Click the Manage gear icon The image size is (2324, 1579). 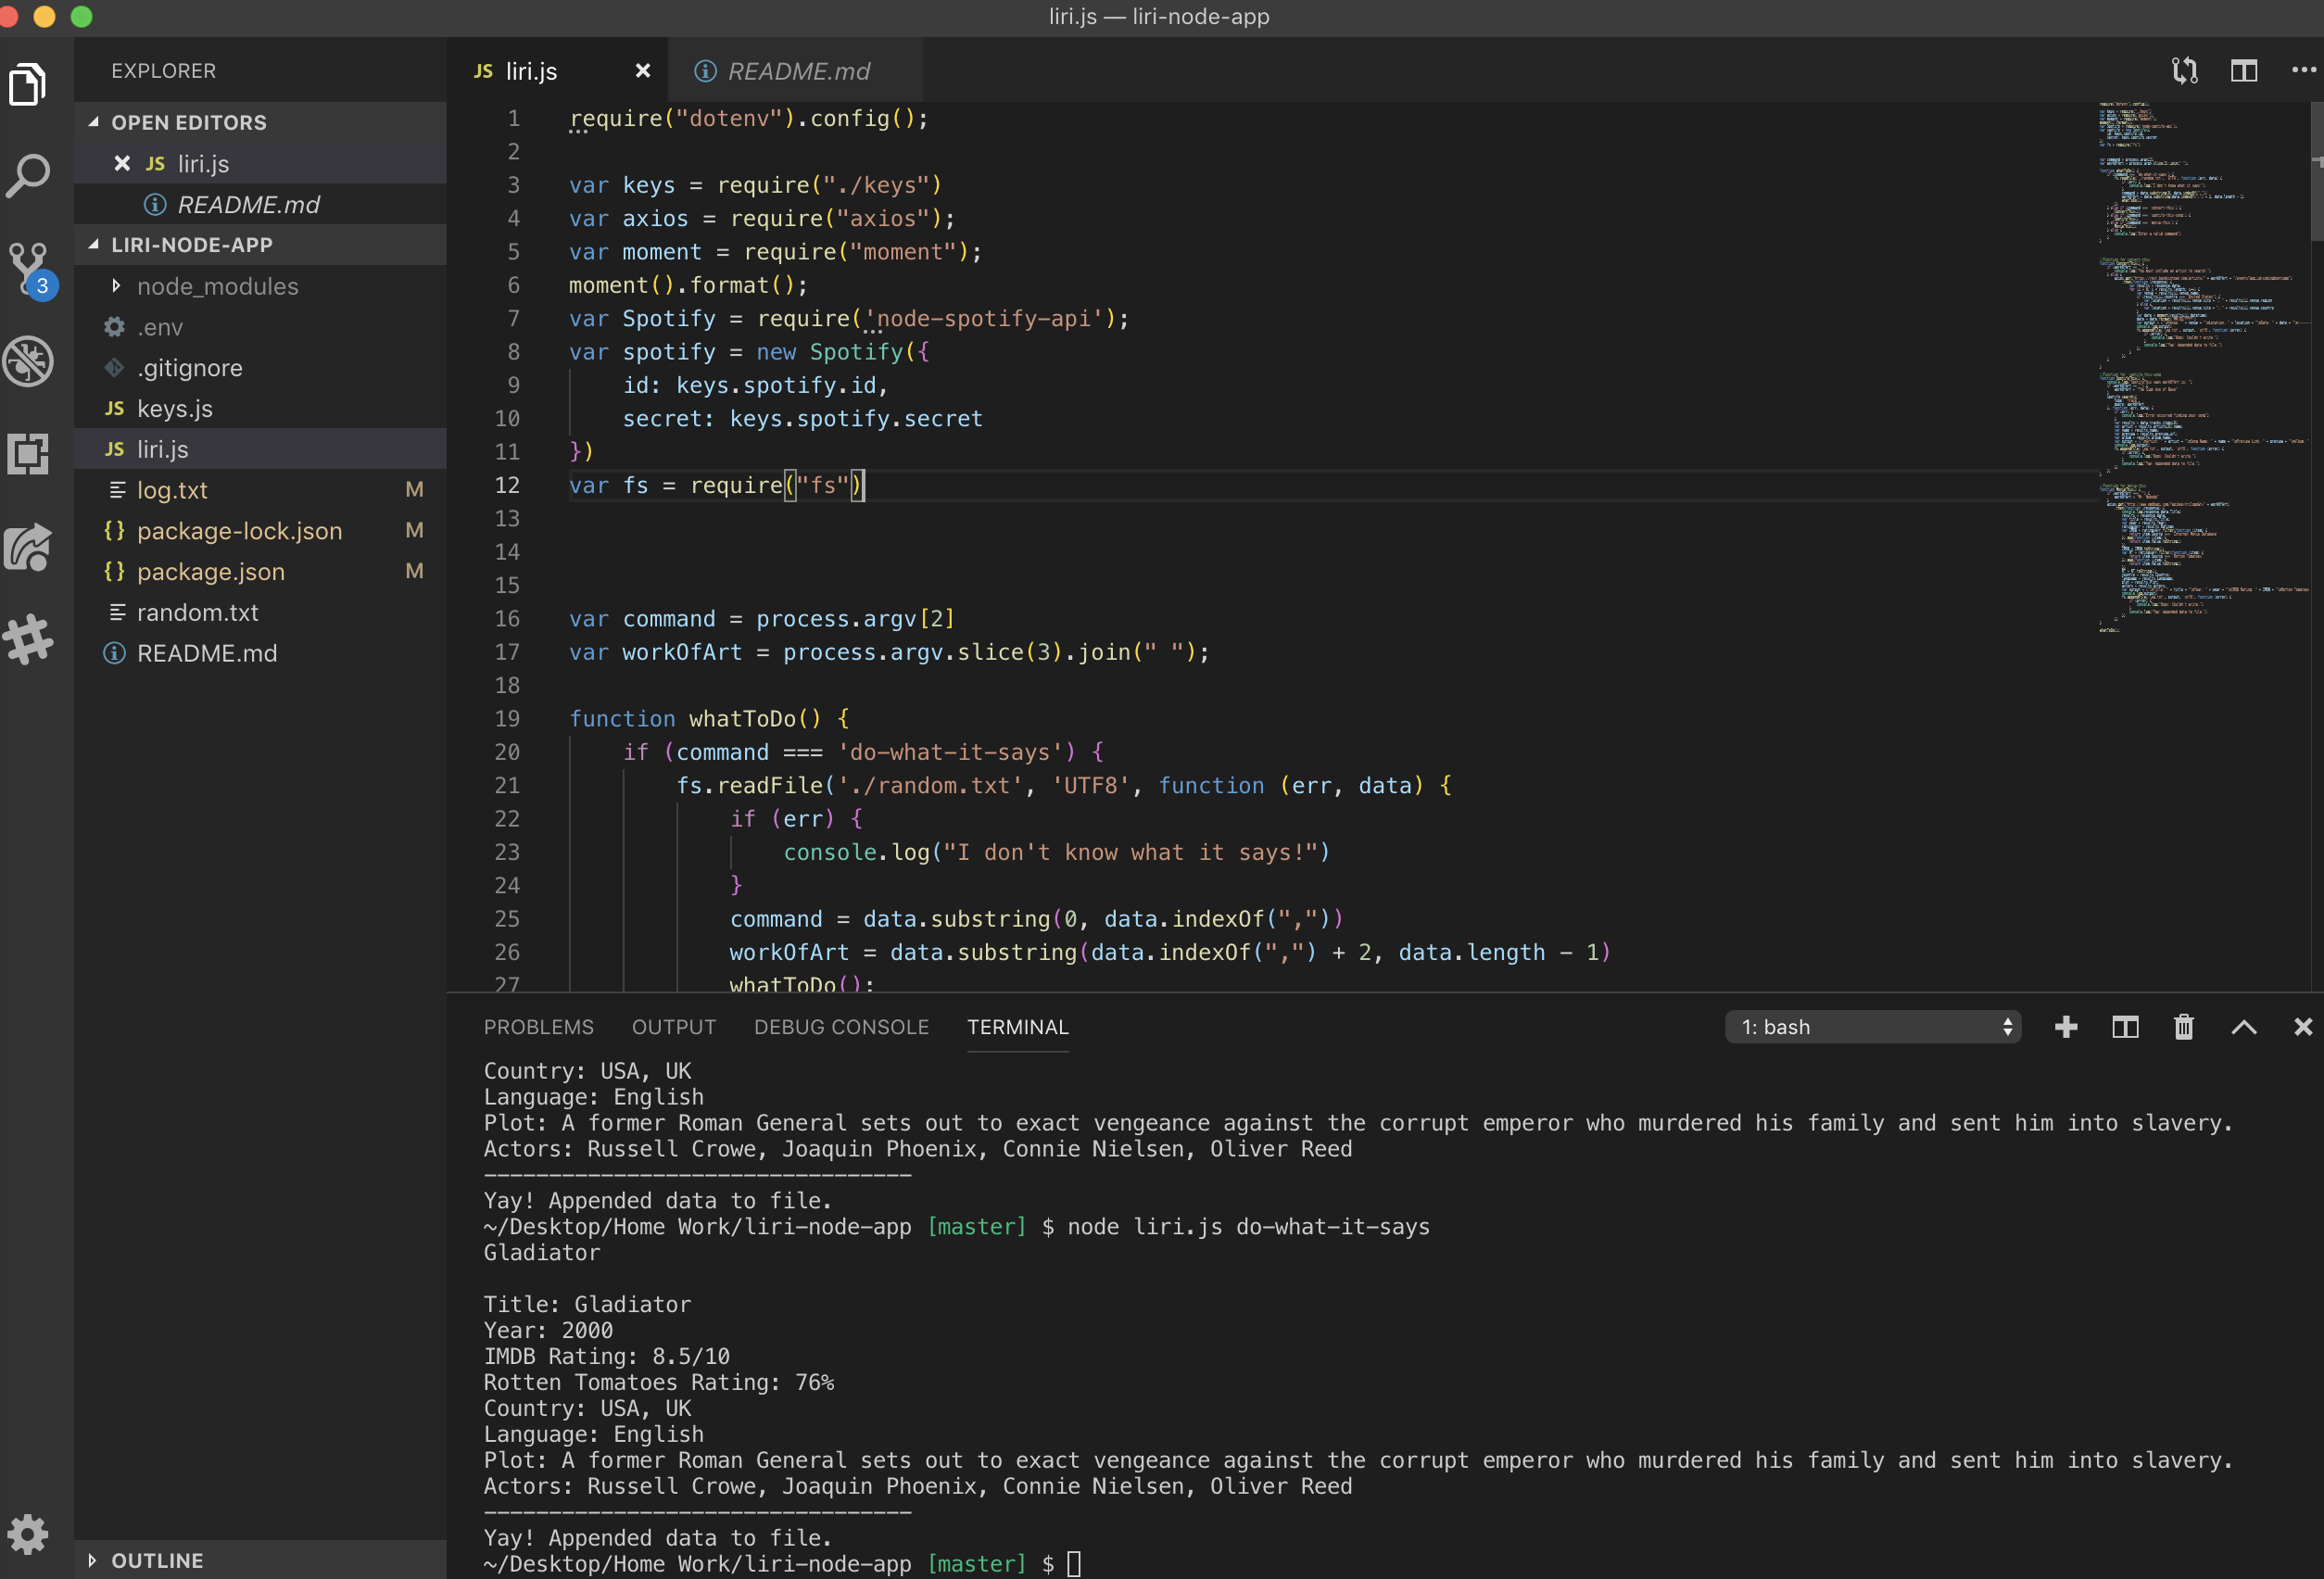[x=28, y=1532]
